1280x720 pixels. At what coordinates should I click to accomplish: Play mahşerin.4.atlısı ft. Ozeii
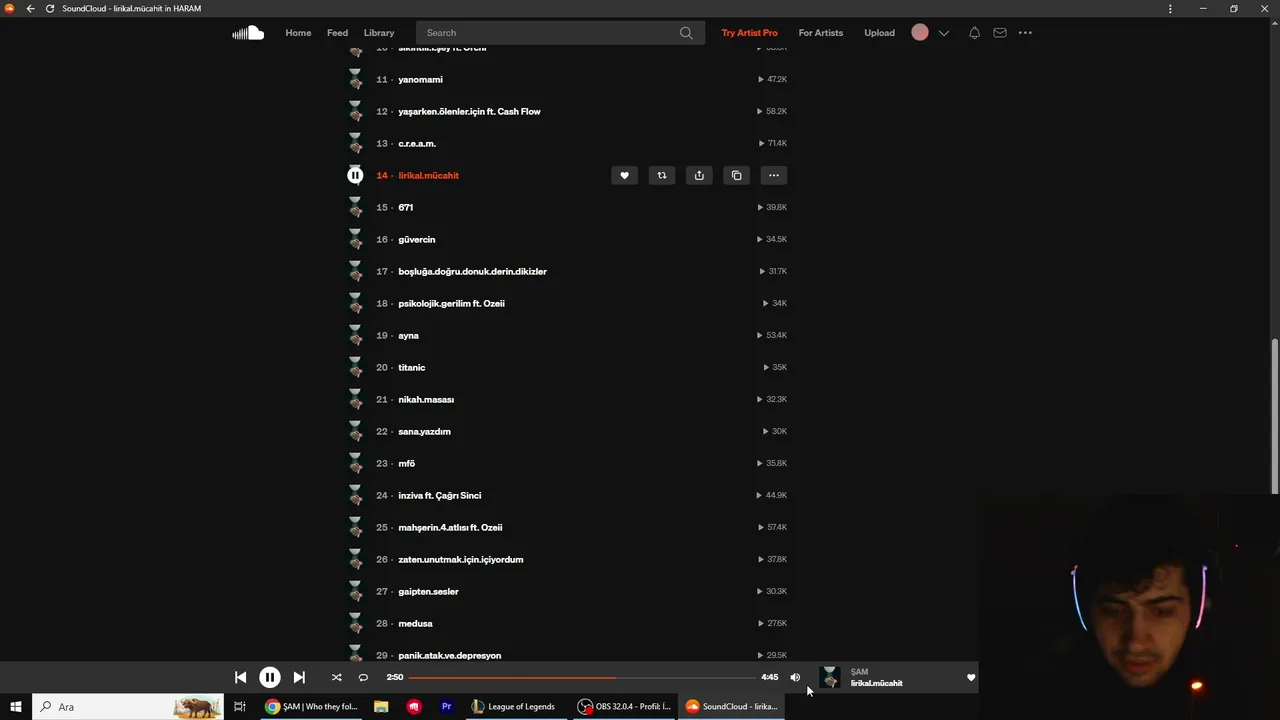click(450, 527)
